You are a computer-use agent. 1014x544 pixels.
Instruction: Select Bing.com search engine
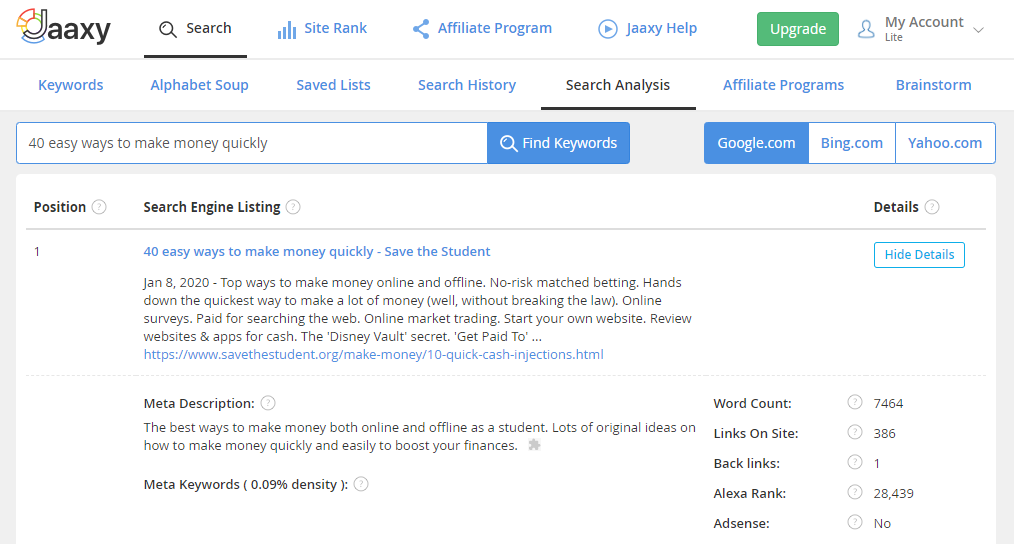852,143
